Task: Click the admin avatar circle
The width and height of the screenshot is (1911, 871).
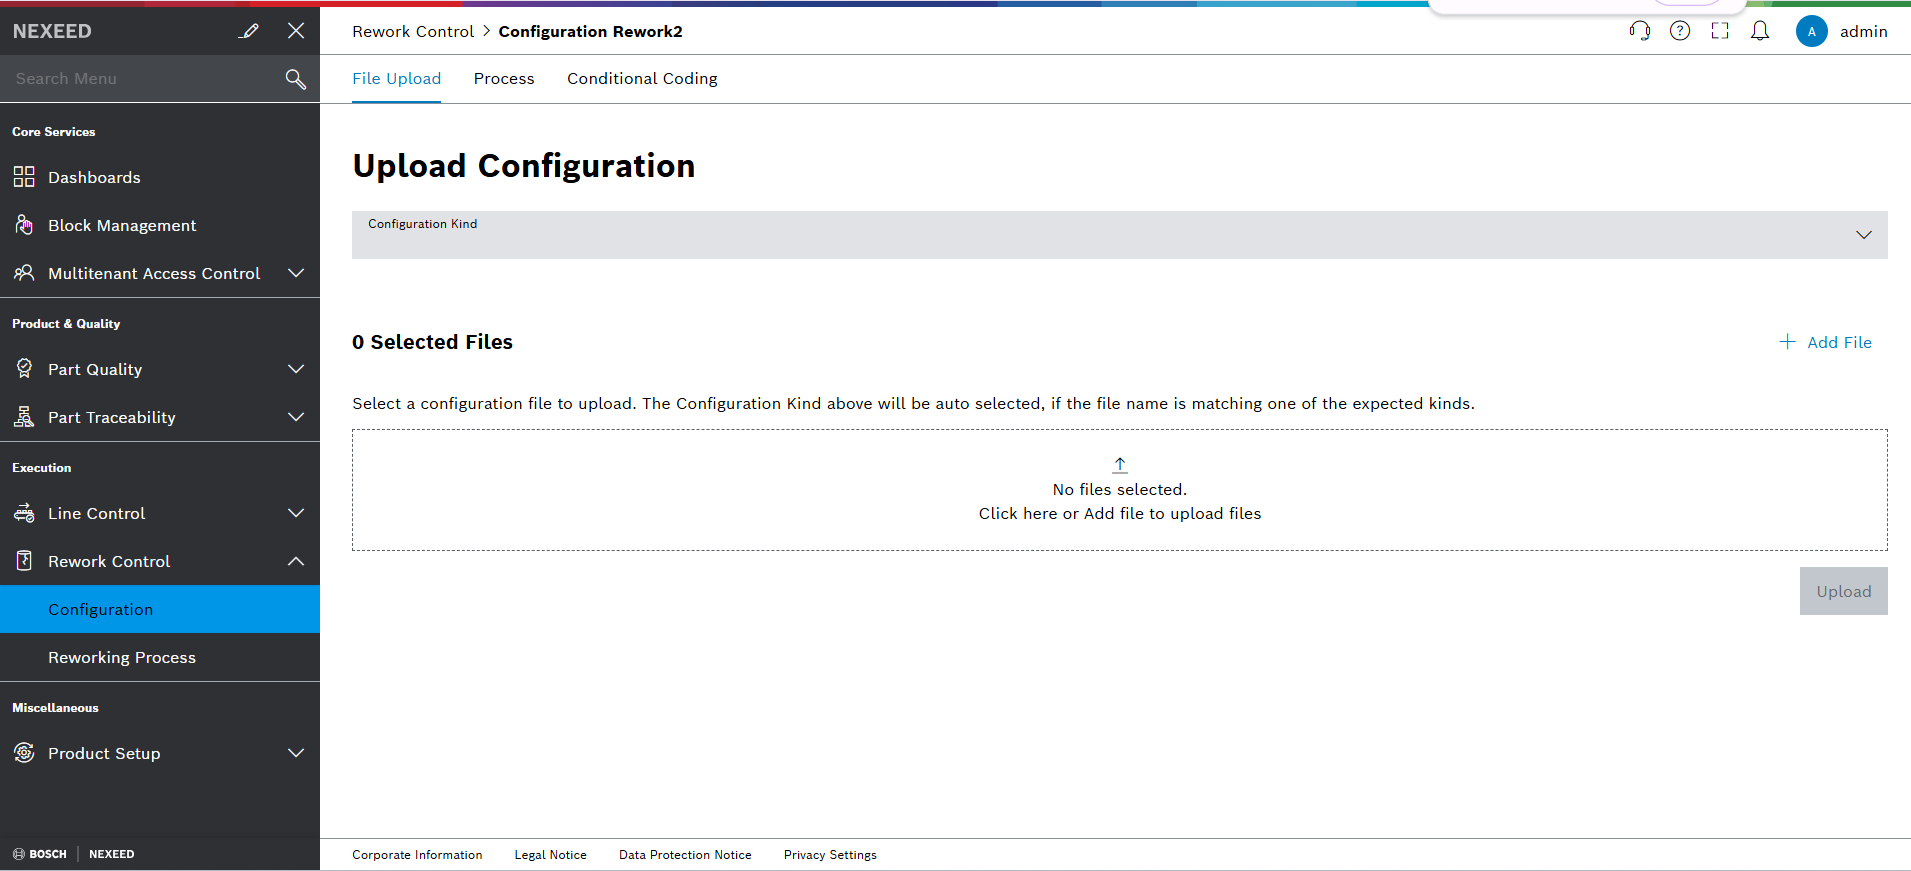Action: (x=1812, y=31)
